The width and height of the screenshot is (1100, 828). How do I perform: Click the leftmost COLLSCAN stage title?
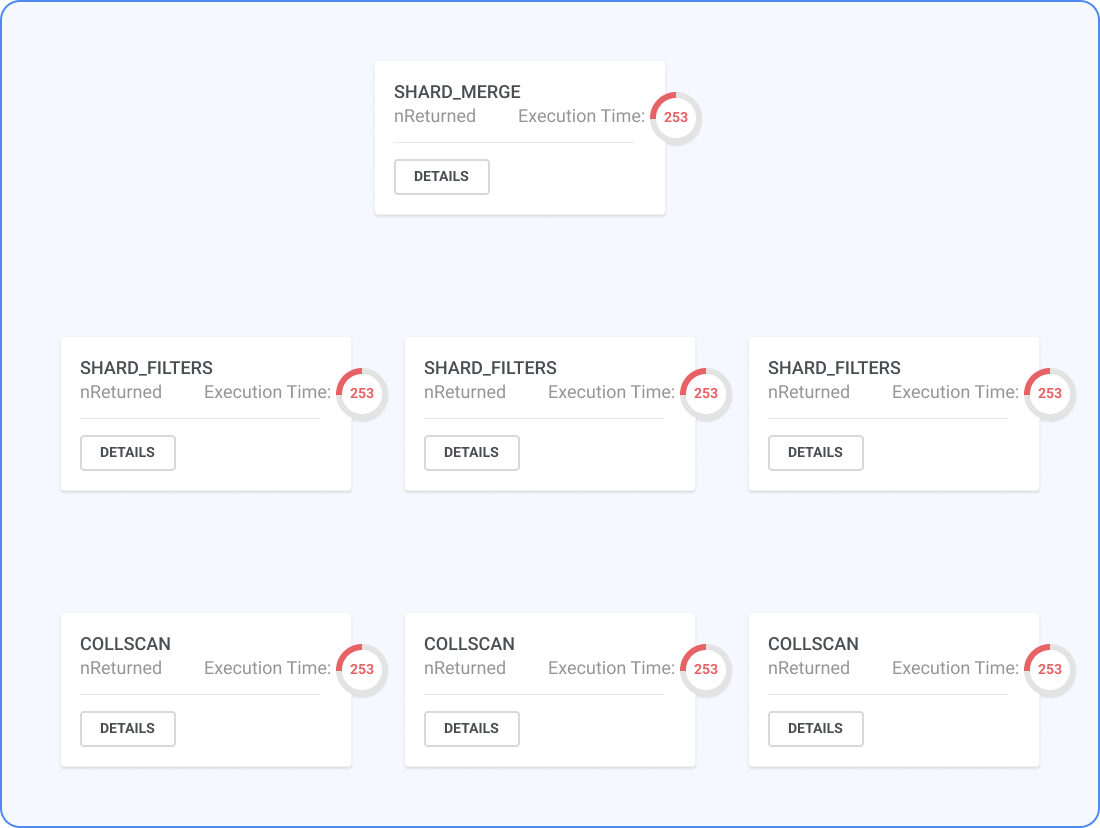tap(126, 643)
